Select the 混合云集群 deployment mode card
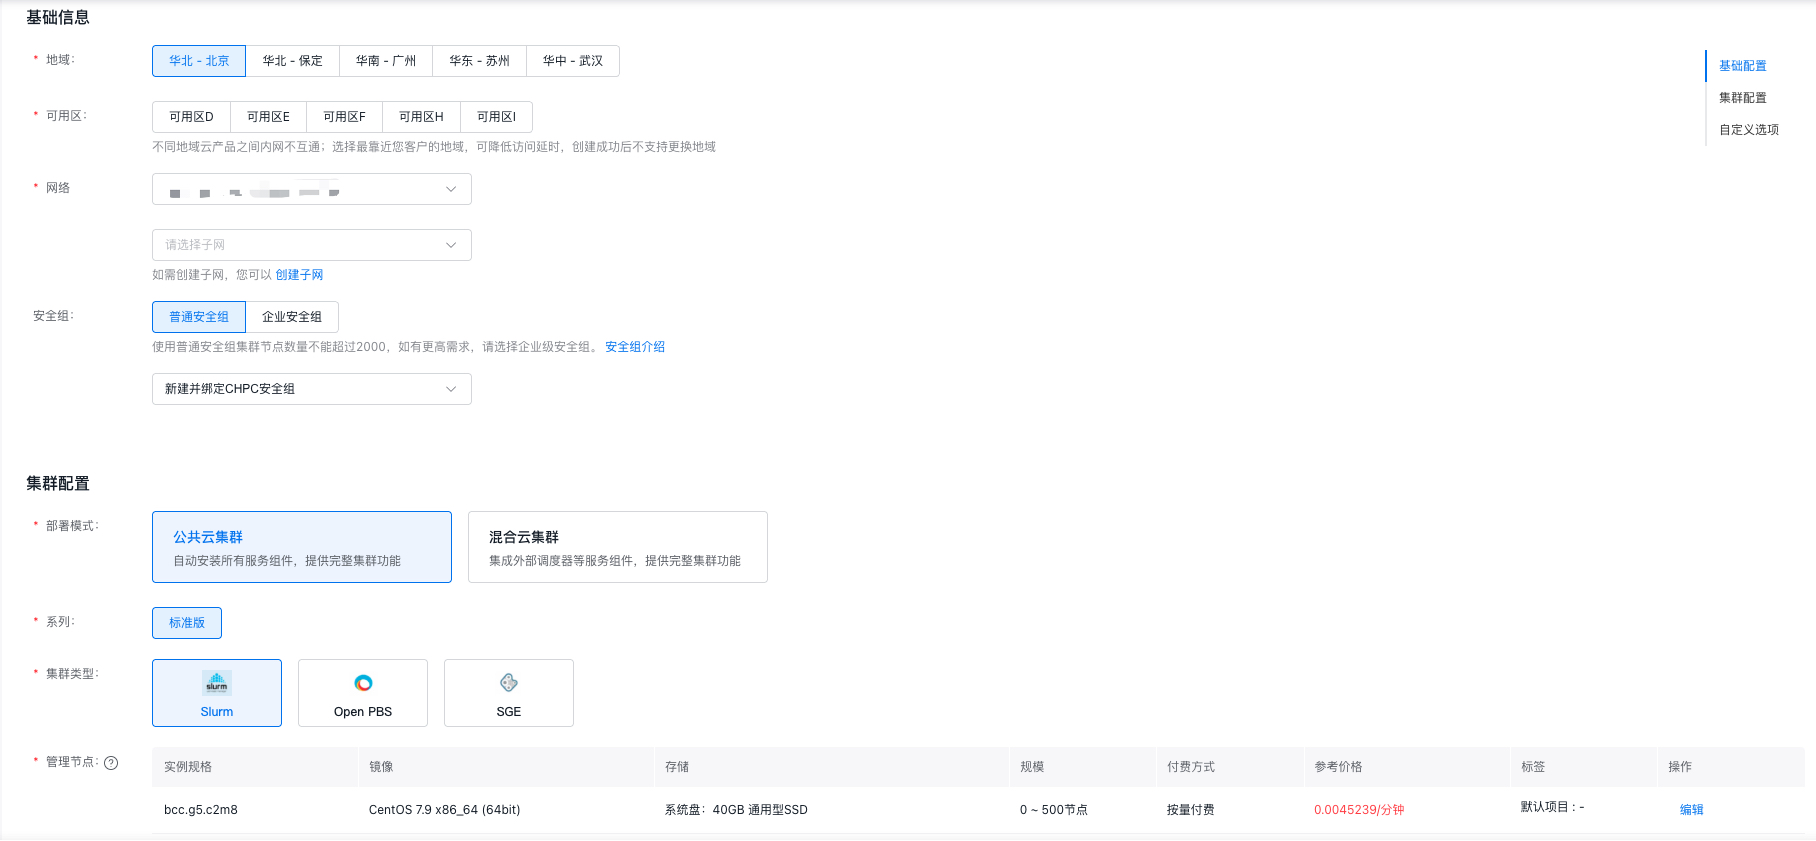 [x=618, y=547]
